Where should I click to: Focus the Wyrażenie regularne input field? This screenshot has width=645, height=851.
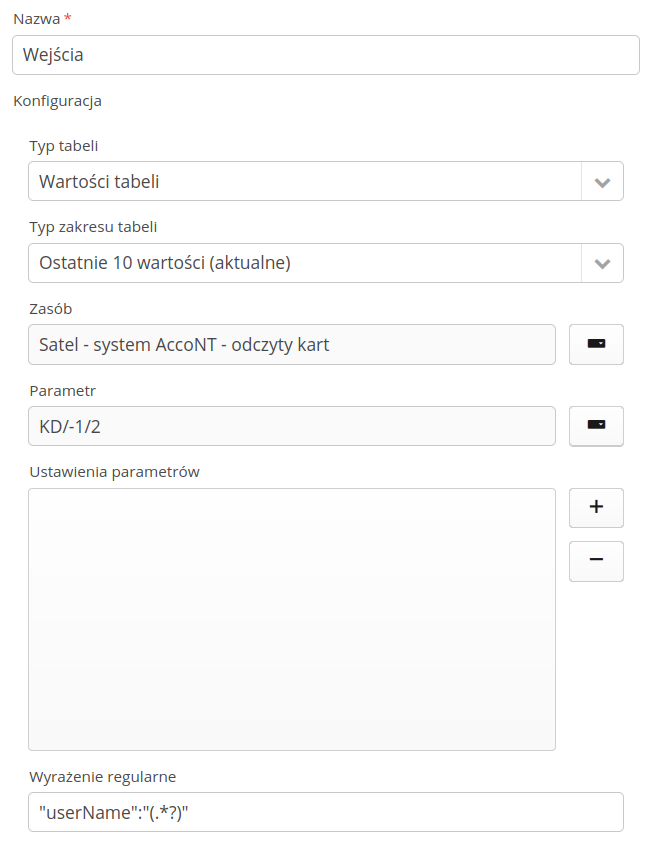(325, 812)
